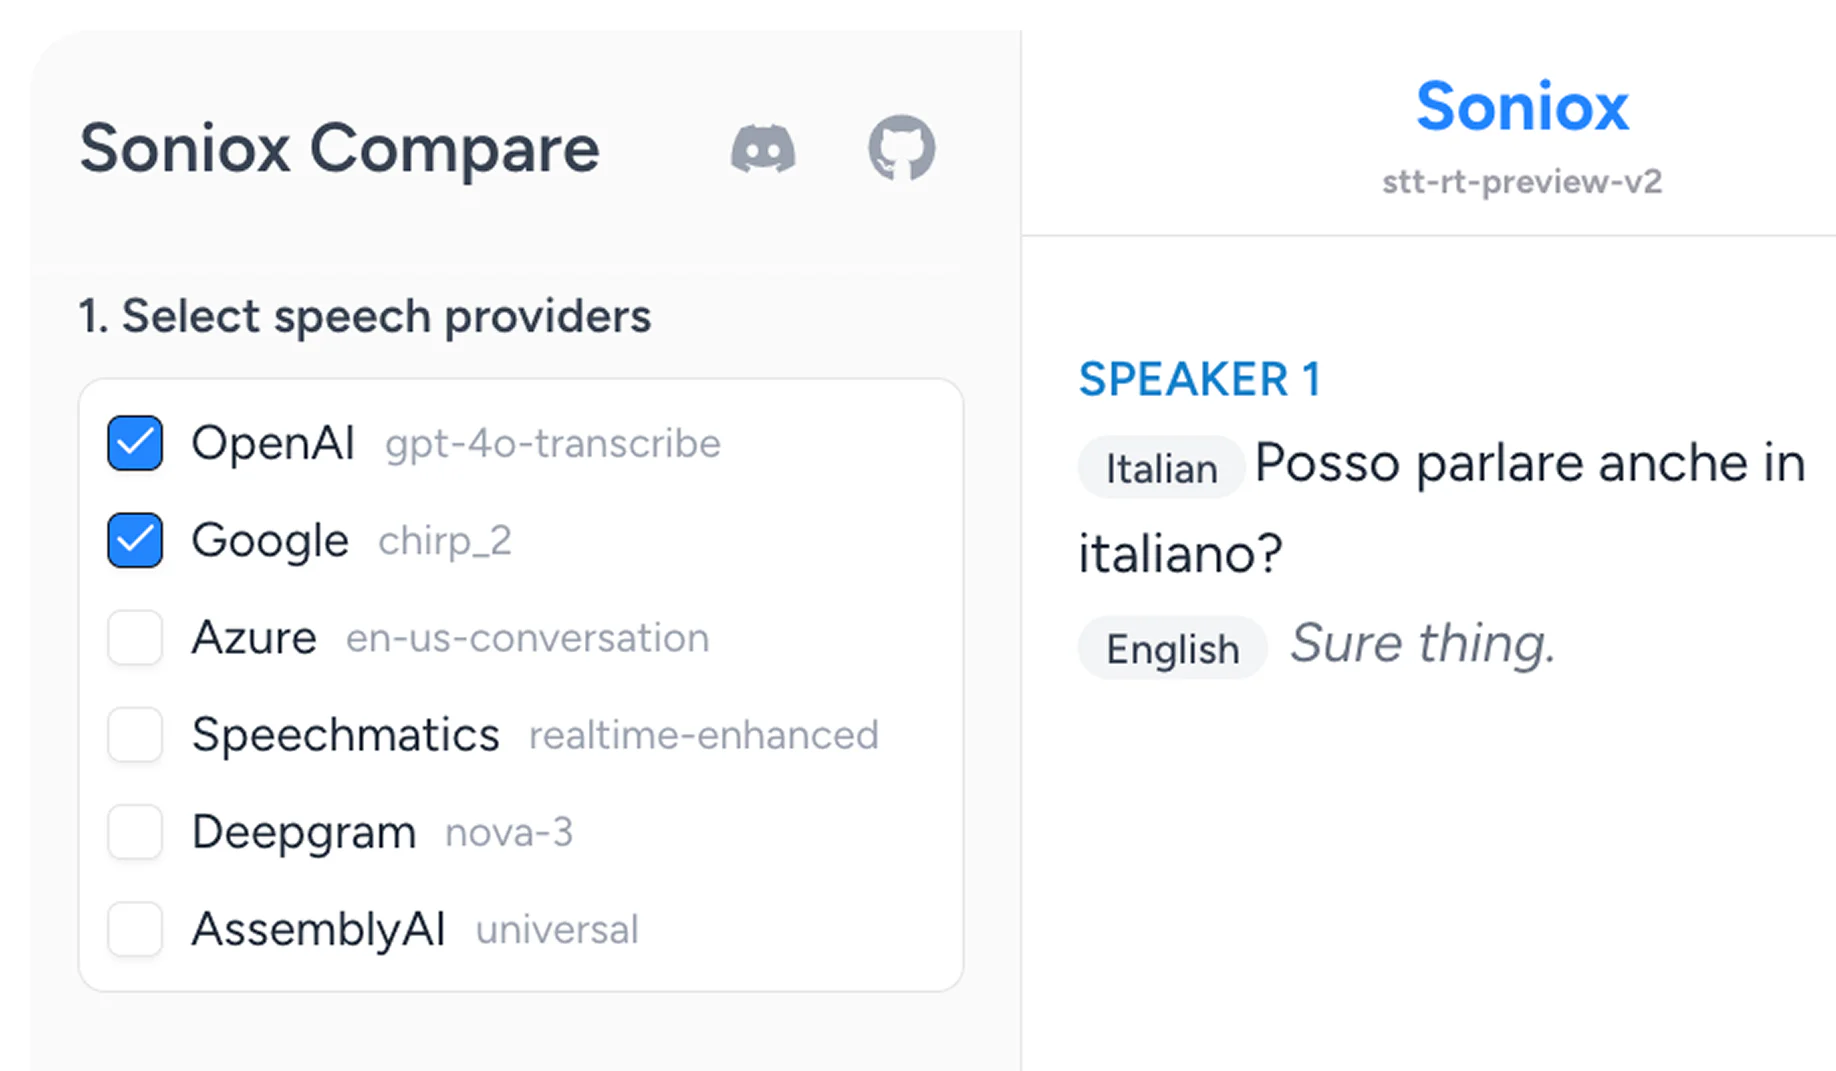Enable the AssemblyAI universal provider
This screenshot has height=1071, width=1836.
135,928
